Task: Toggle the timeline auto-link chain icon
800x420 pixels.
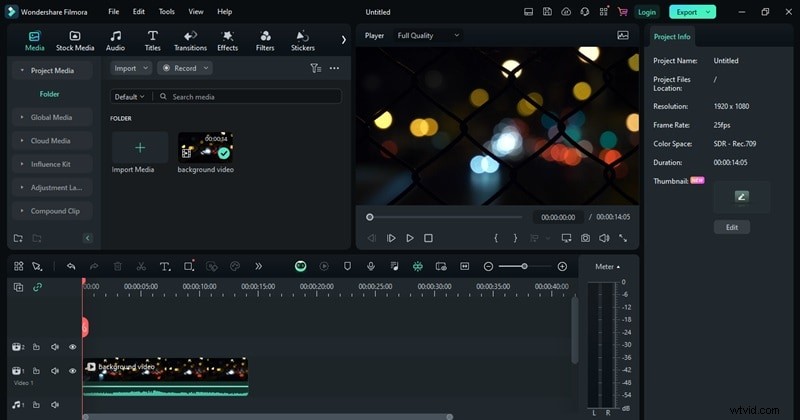Action: pyautogui.click(x=38, y=287)
